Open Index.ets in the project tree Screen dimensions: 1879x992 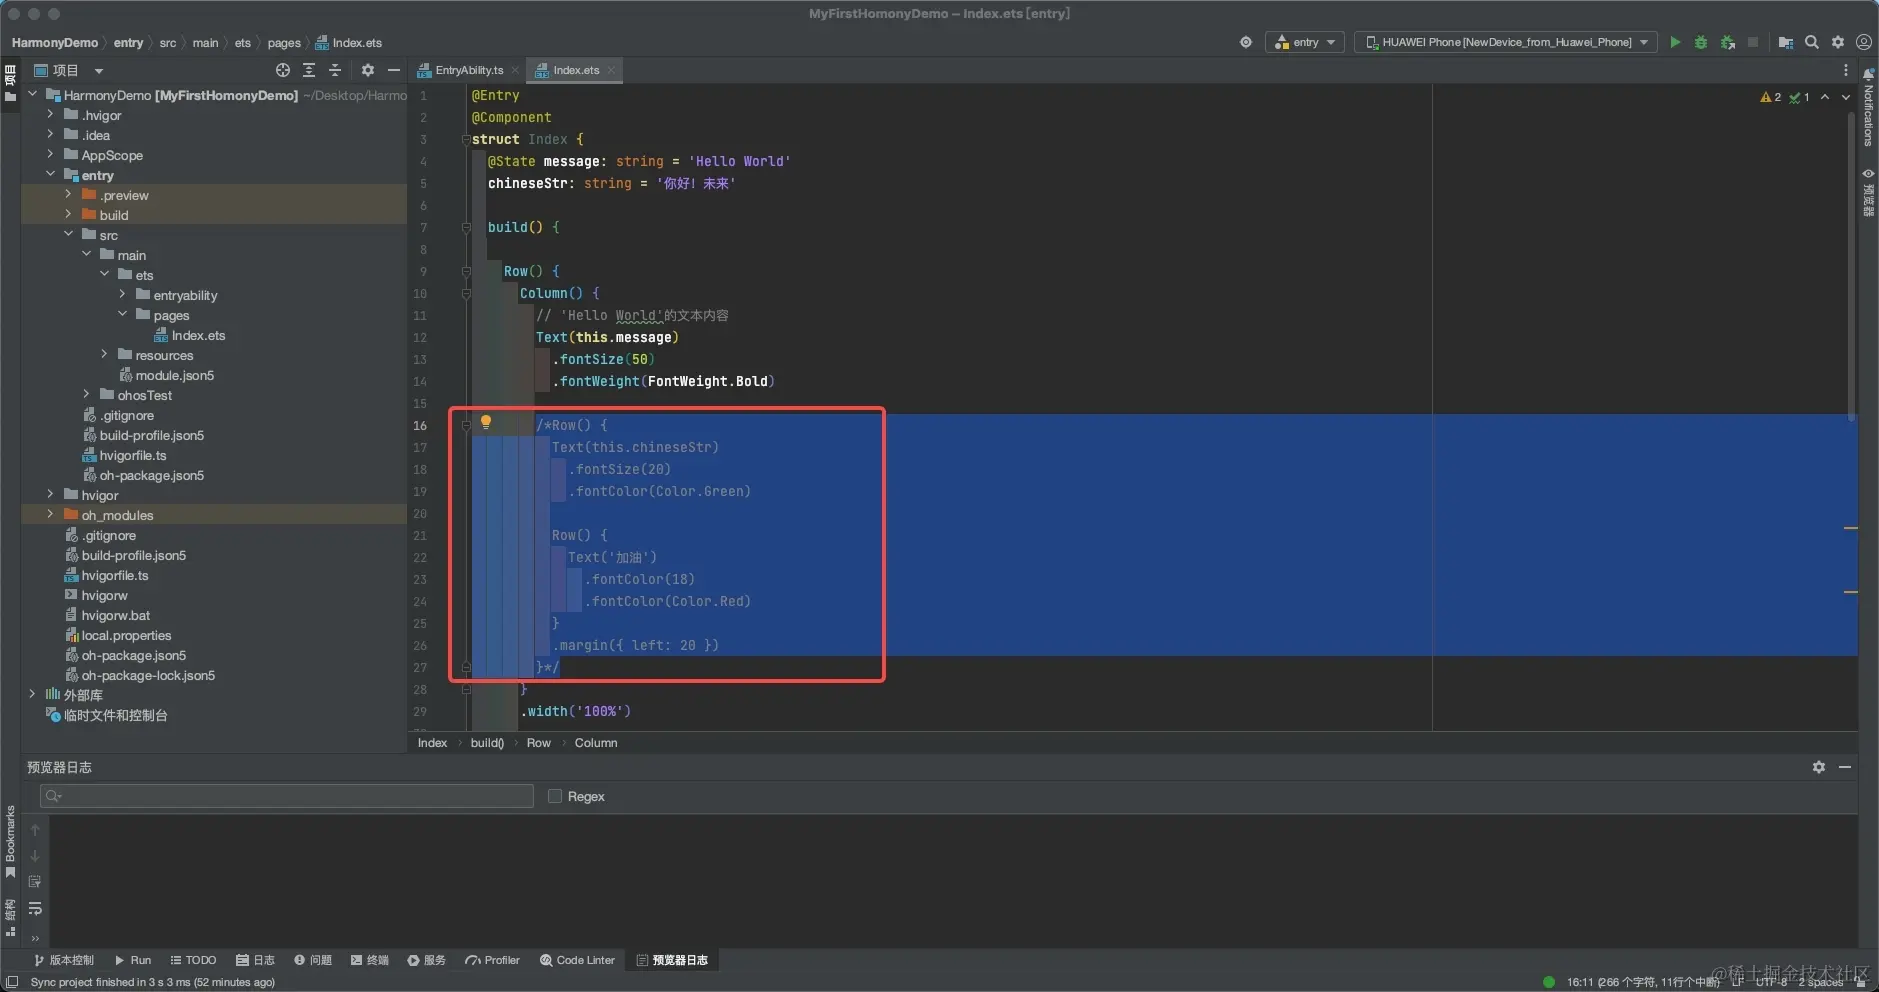[x=198, y=335]
